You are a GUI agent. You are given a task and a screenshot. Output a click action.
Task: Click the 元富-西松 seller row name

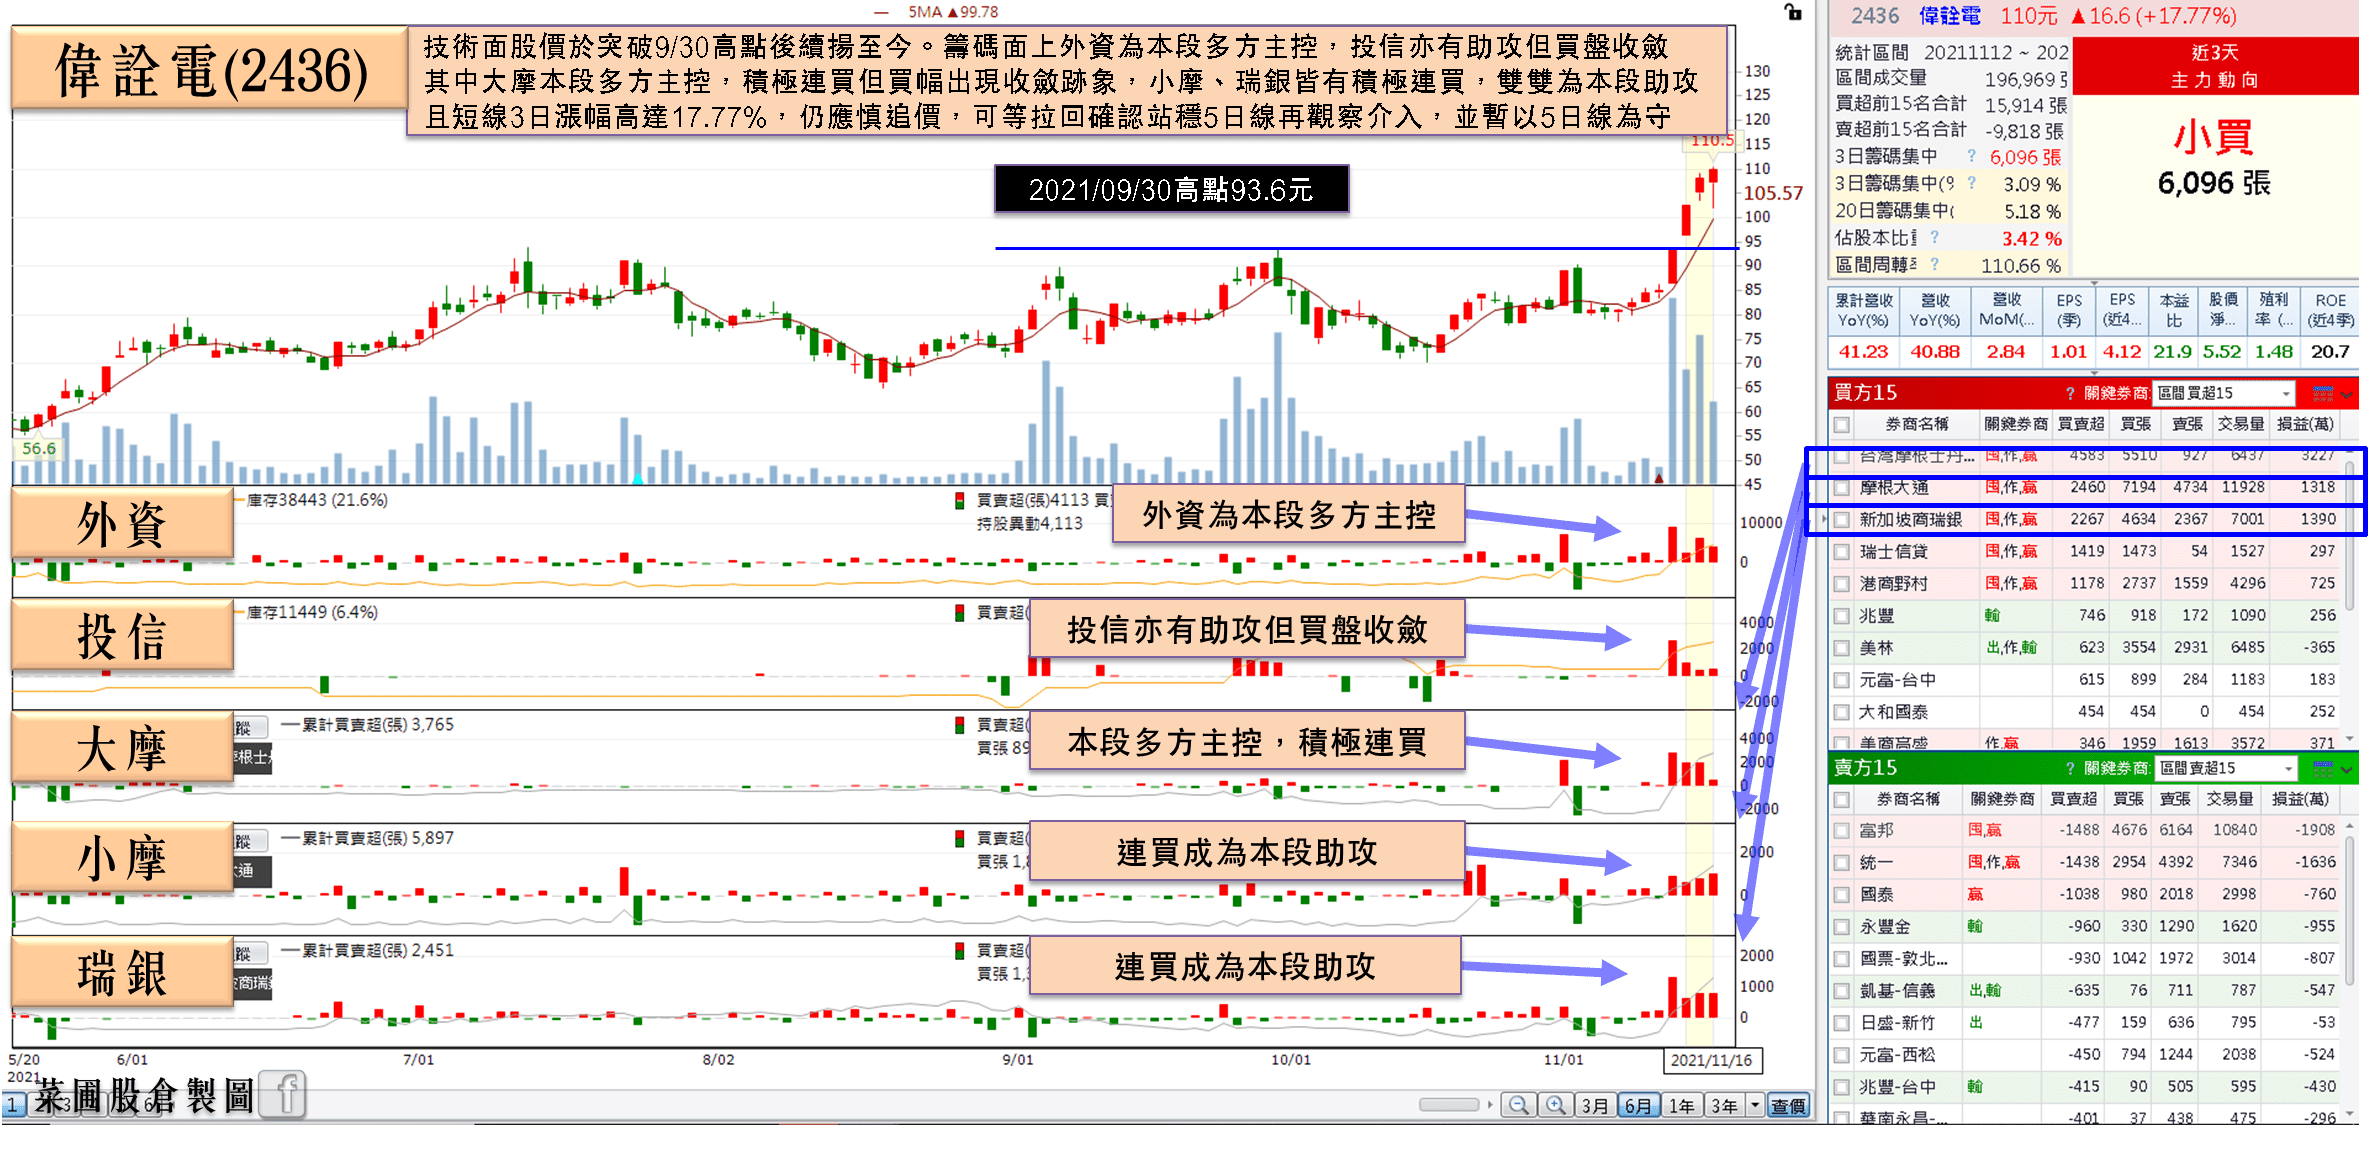coord(1897,1055)
